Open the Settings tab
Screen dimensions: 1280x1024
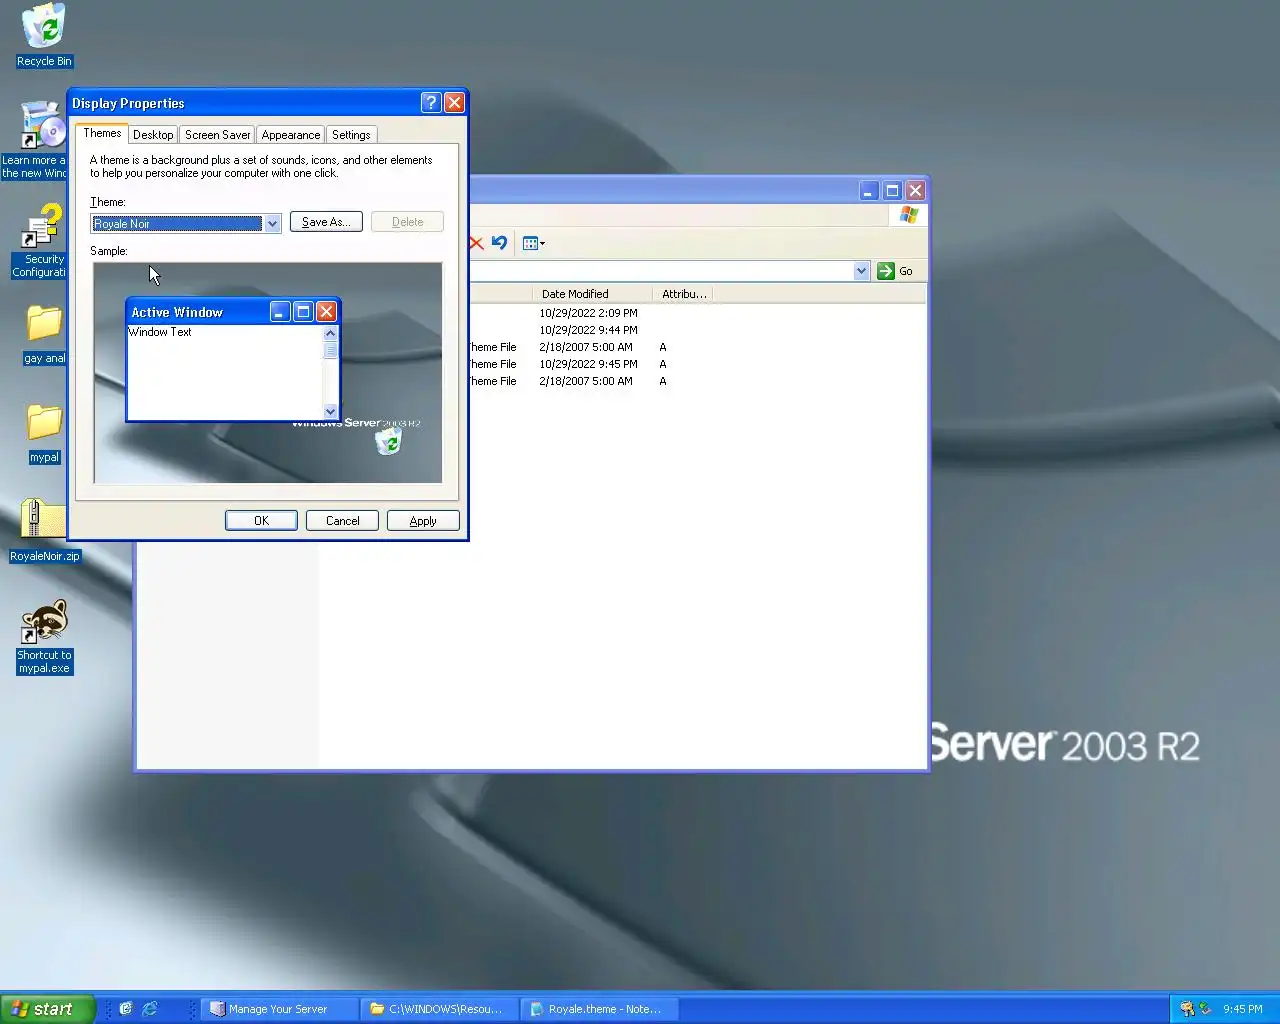pos(351,135)
